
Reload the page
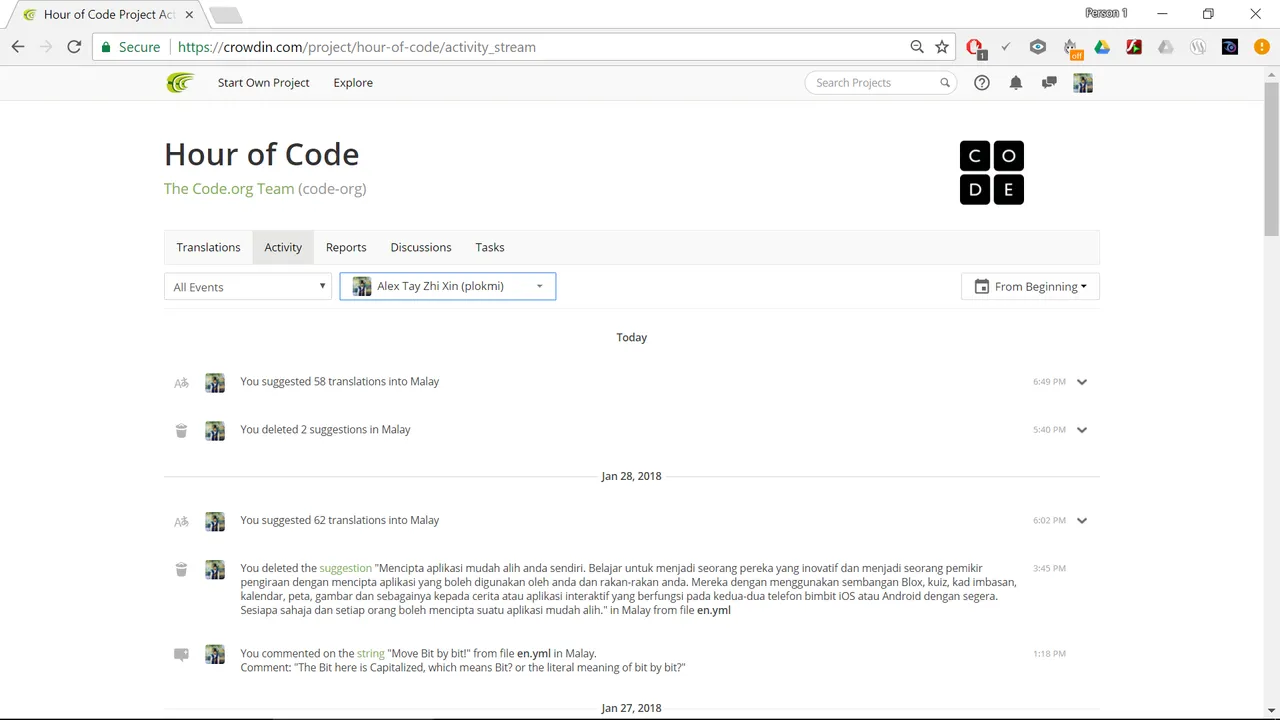coord(74,47)
